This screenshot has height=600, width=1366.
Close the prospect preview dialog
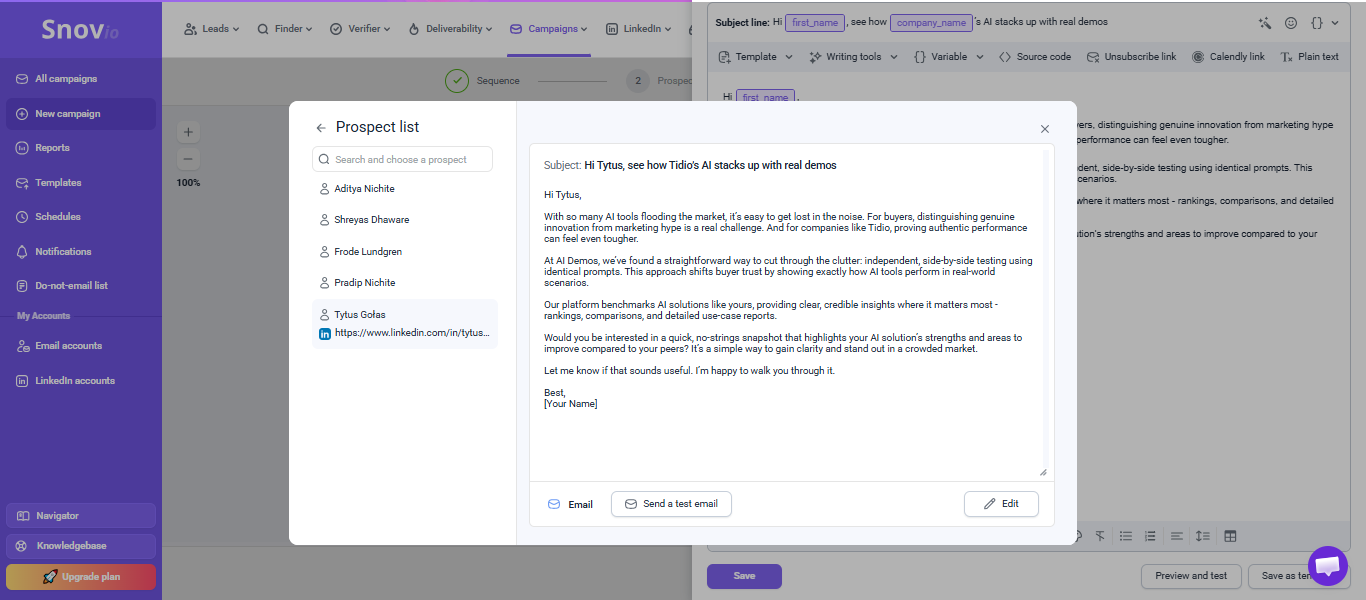coord(1045,129)
